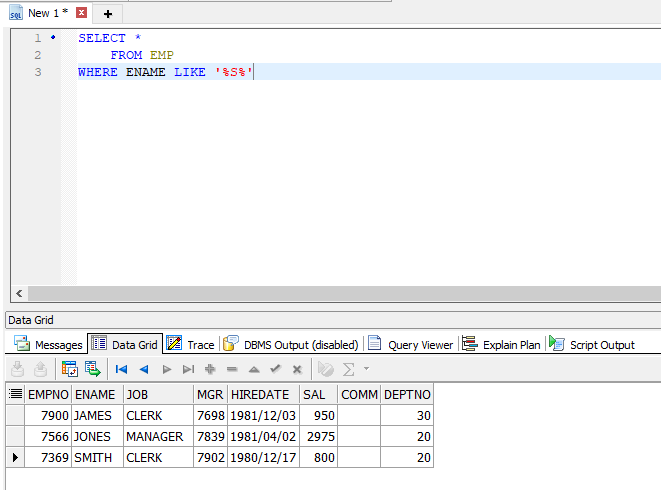This screenshot has width=661, height=490.
Task: Place cursor on SELECT * line
Action: pyautogui.click(x=110, y=38)
